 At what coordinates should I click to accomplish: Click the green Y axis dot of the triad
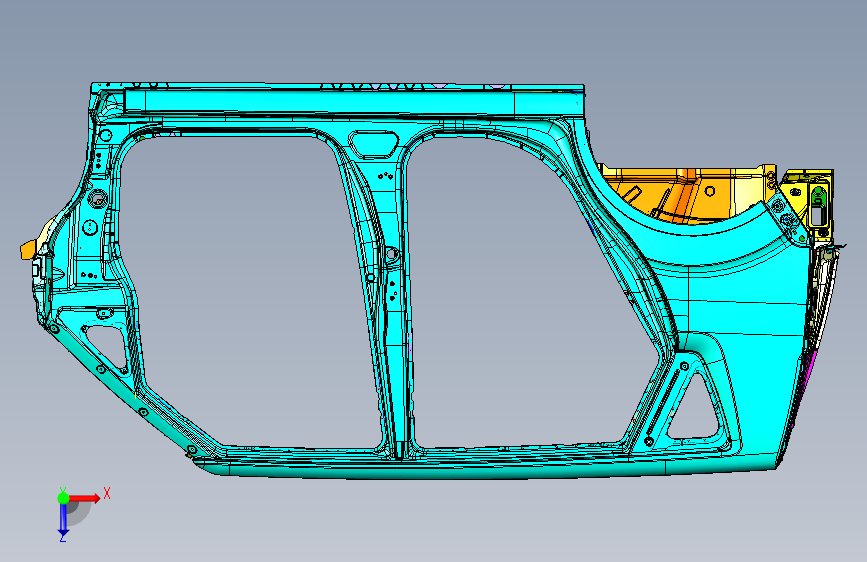[63, 498]
